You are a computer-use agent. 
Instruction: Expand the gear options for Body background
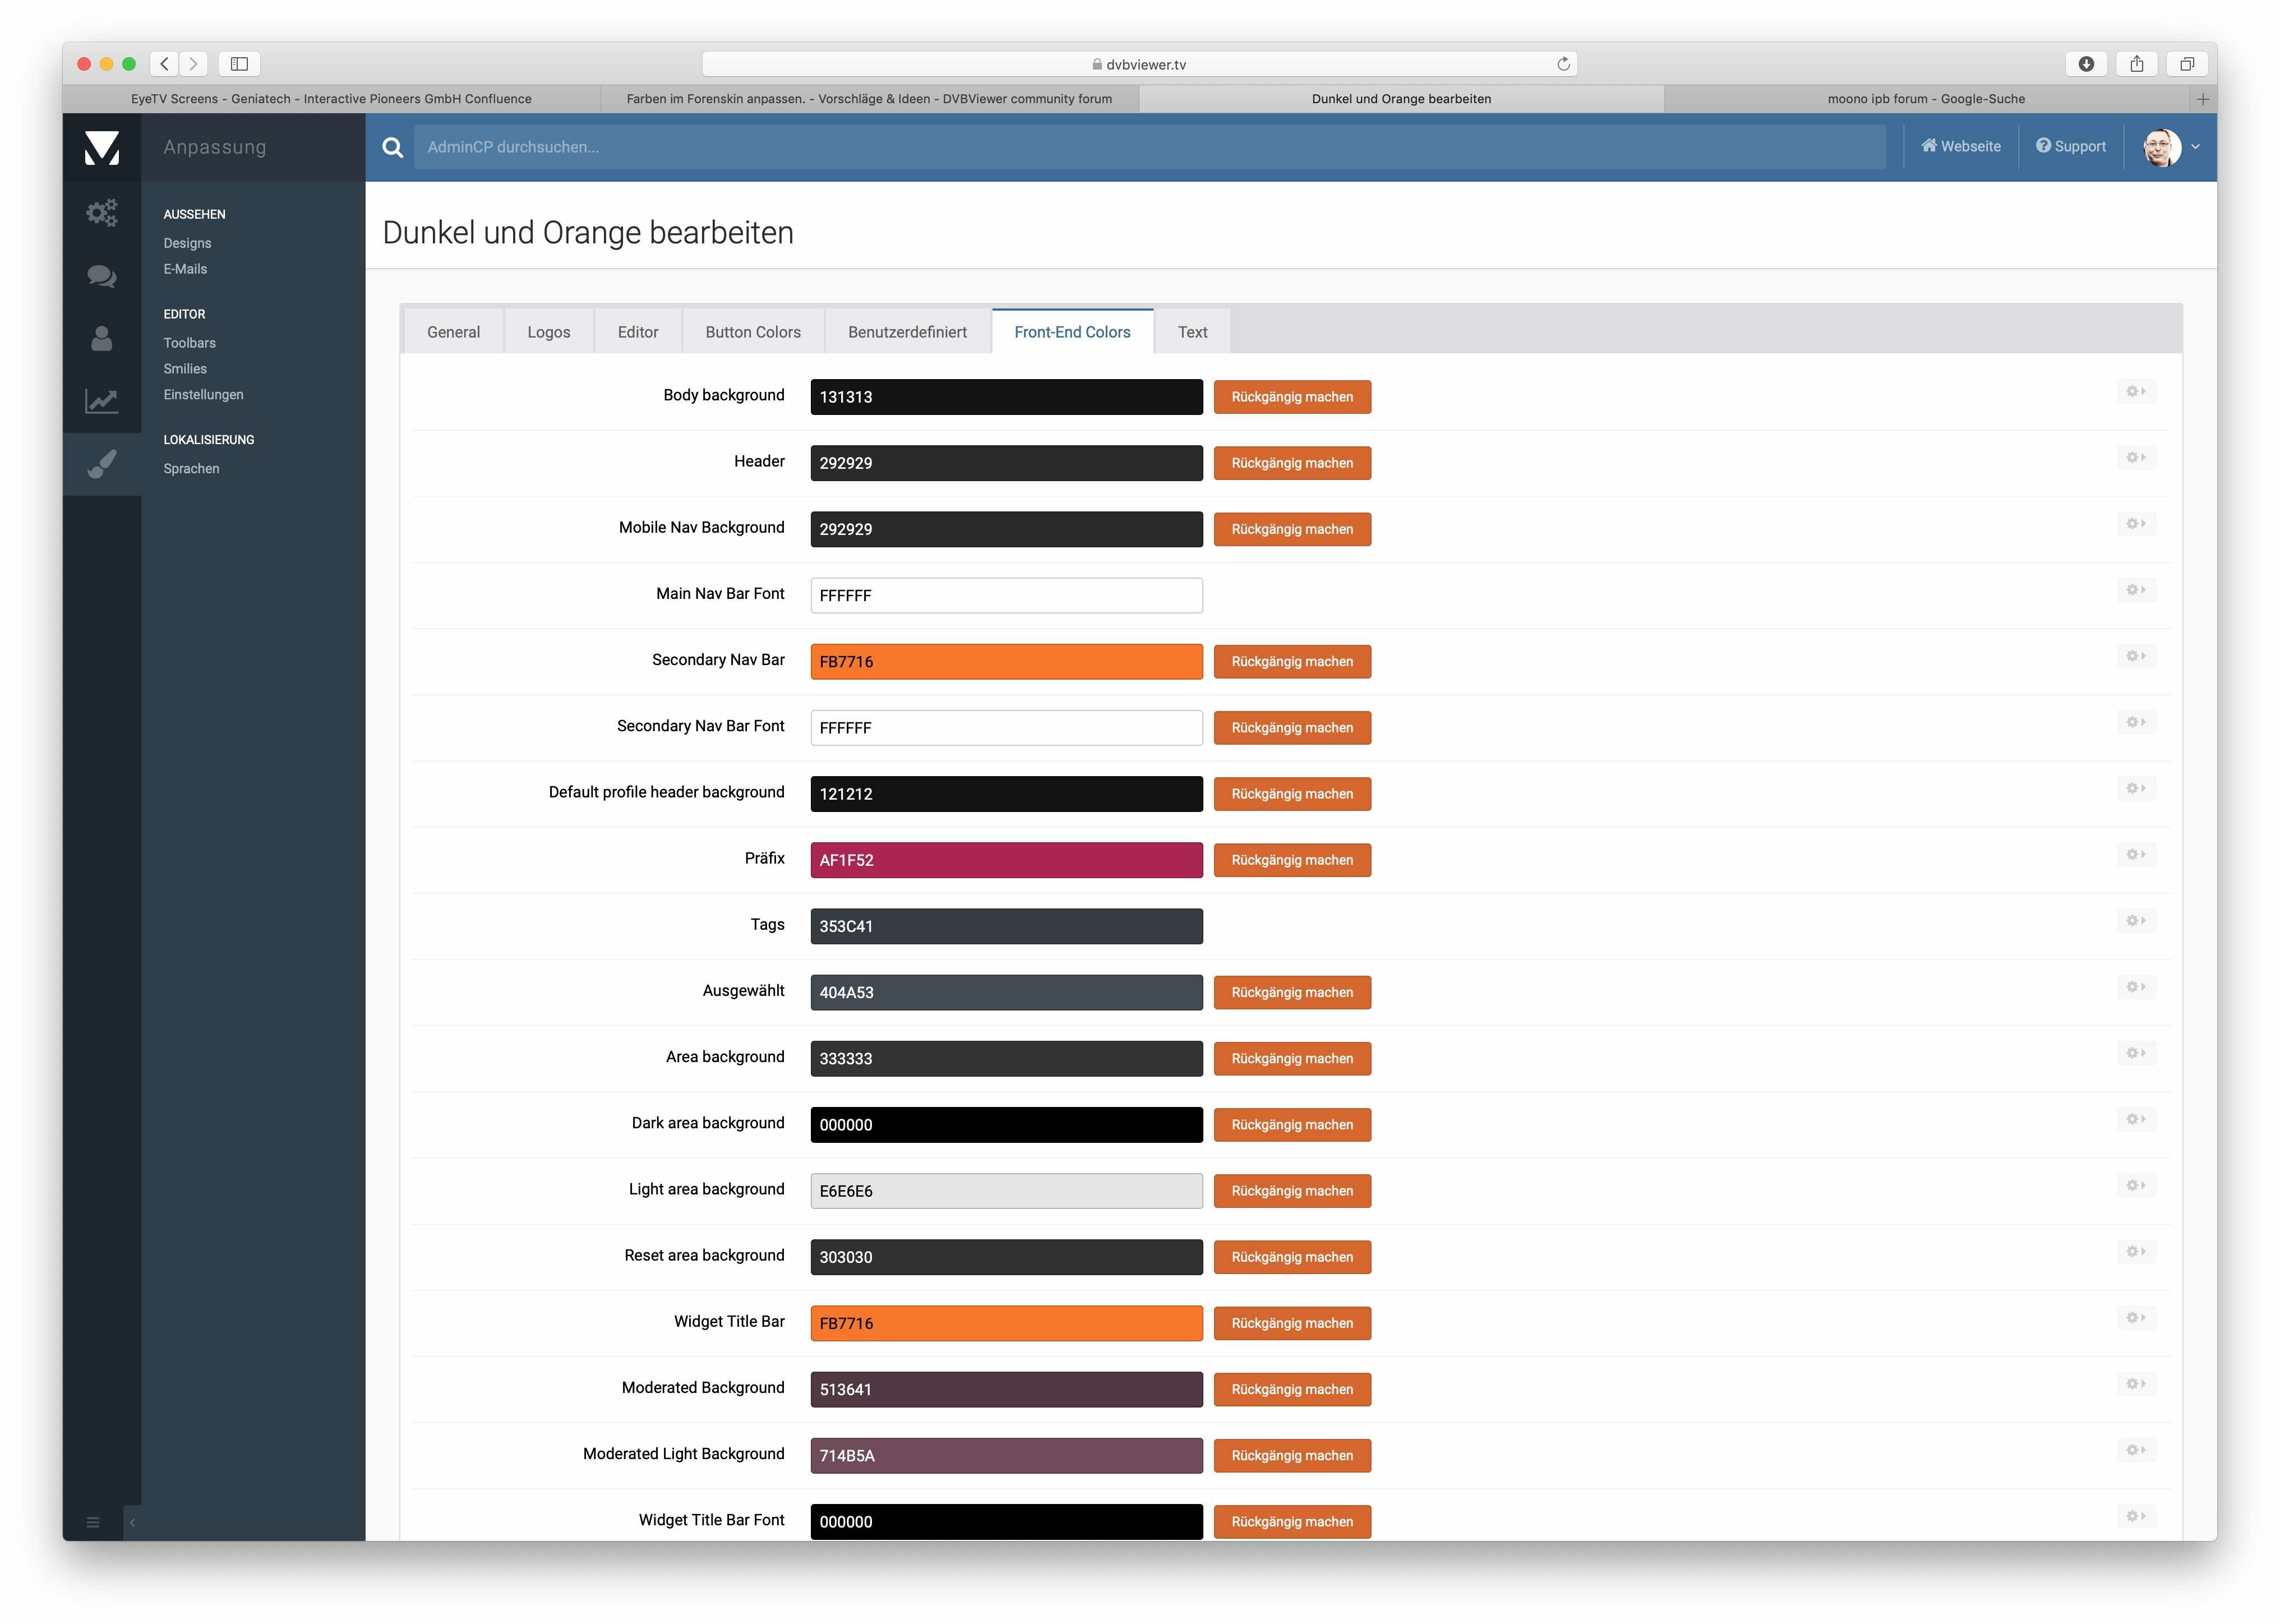point(2135,391)
